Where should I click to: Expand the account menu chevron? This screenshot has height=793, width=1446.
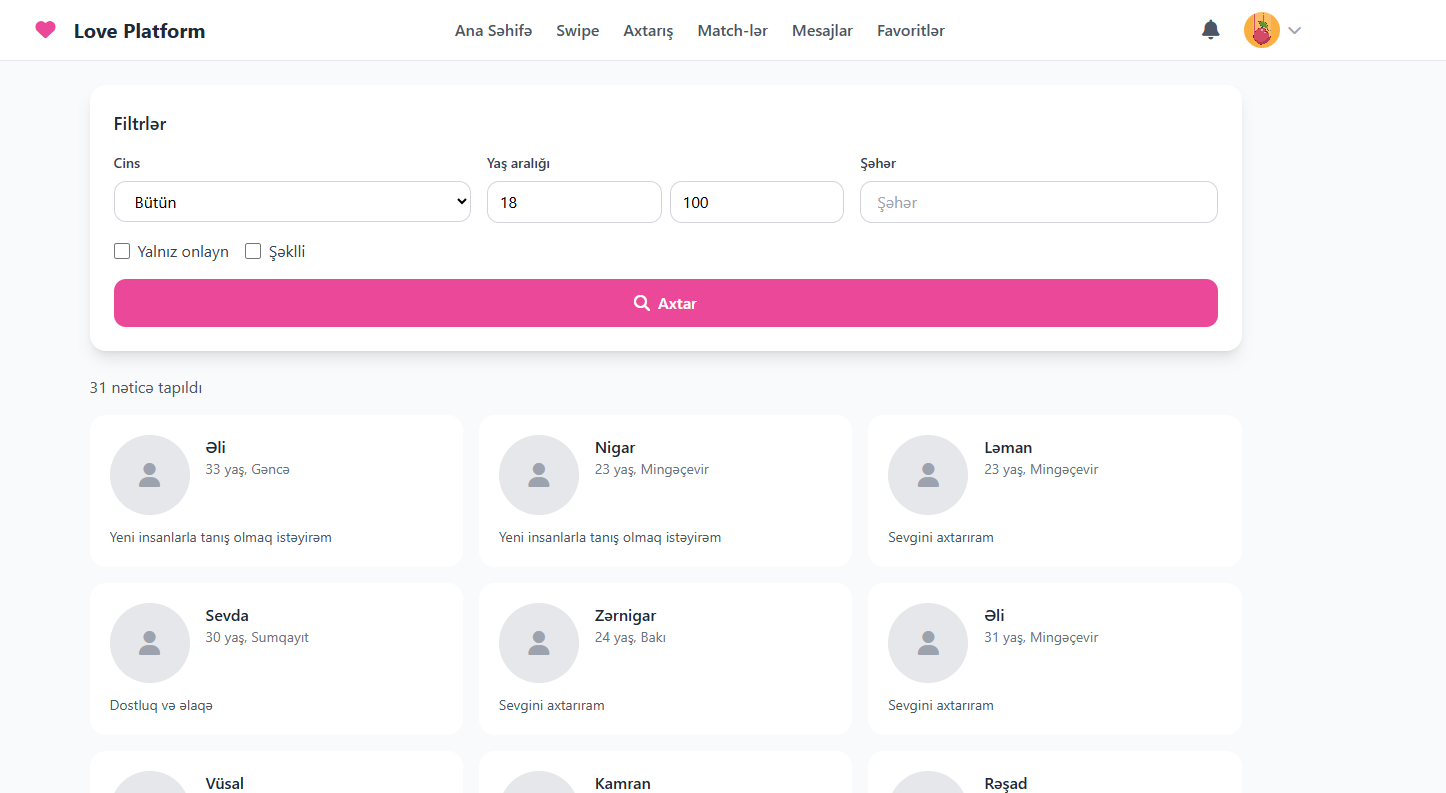click(1294, 31)
